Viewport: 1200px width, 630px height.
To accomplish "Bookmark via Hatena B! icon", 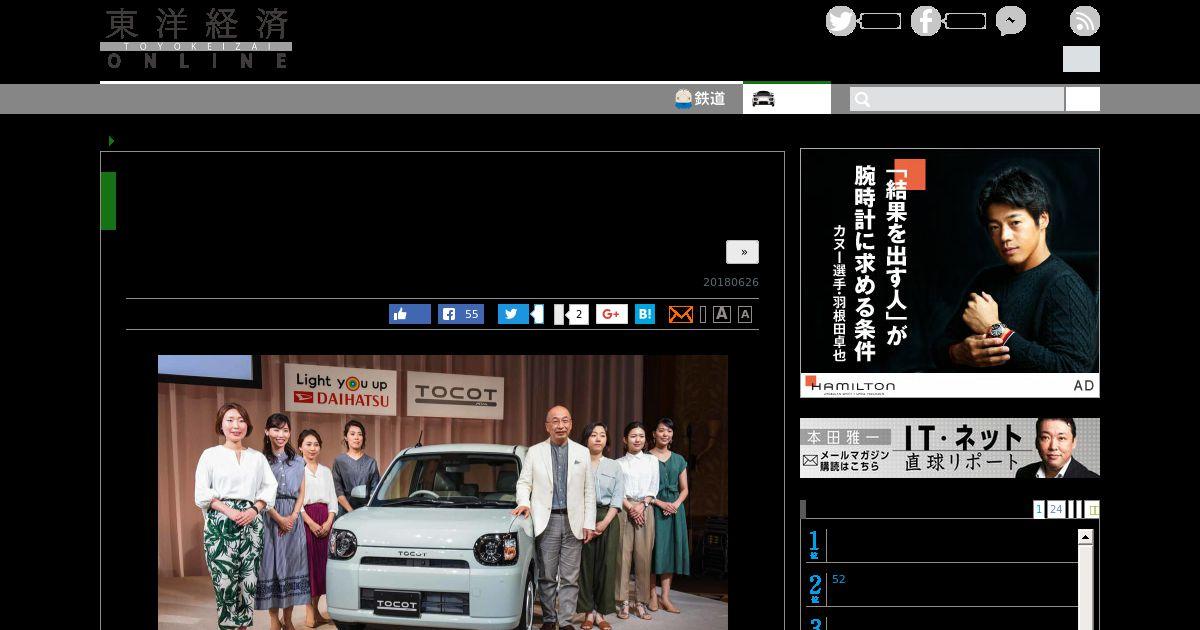I will point(645,314).
